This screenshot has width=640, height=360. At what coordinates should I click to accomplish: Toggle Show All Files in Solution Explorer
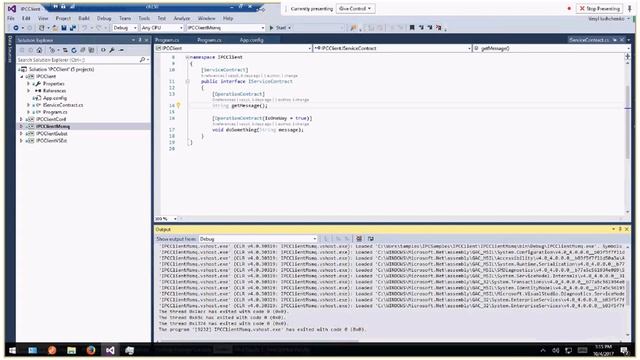click(x=91, y=50)
